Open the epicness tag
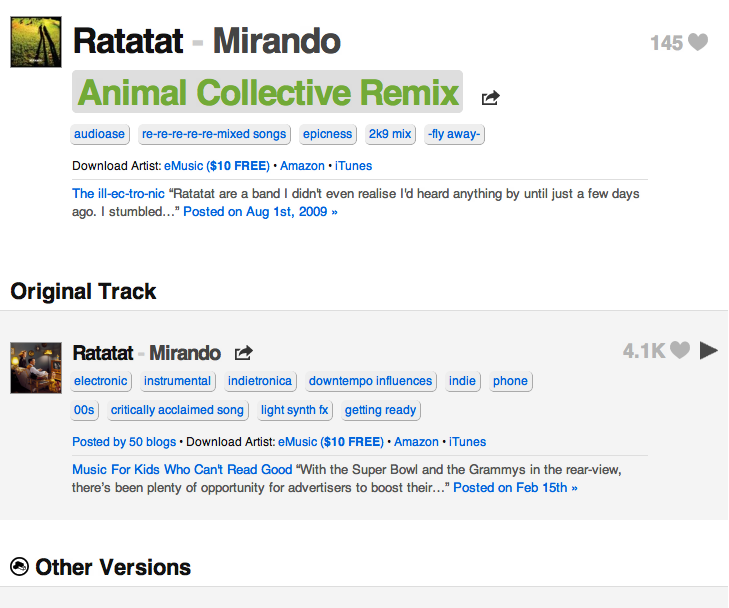The width and height of the screenshot is (729, 608). 327,134
